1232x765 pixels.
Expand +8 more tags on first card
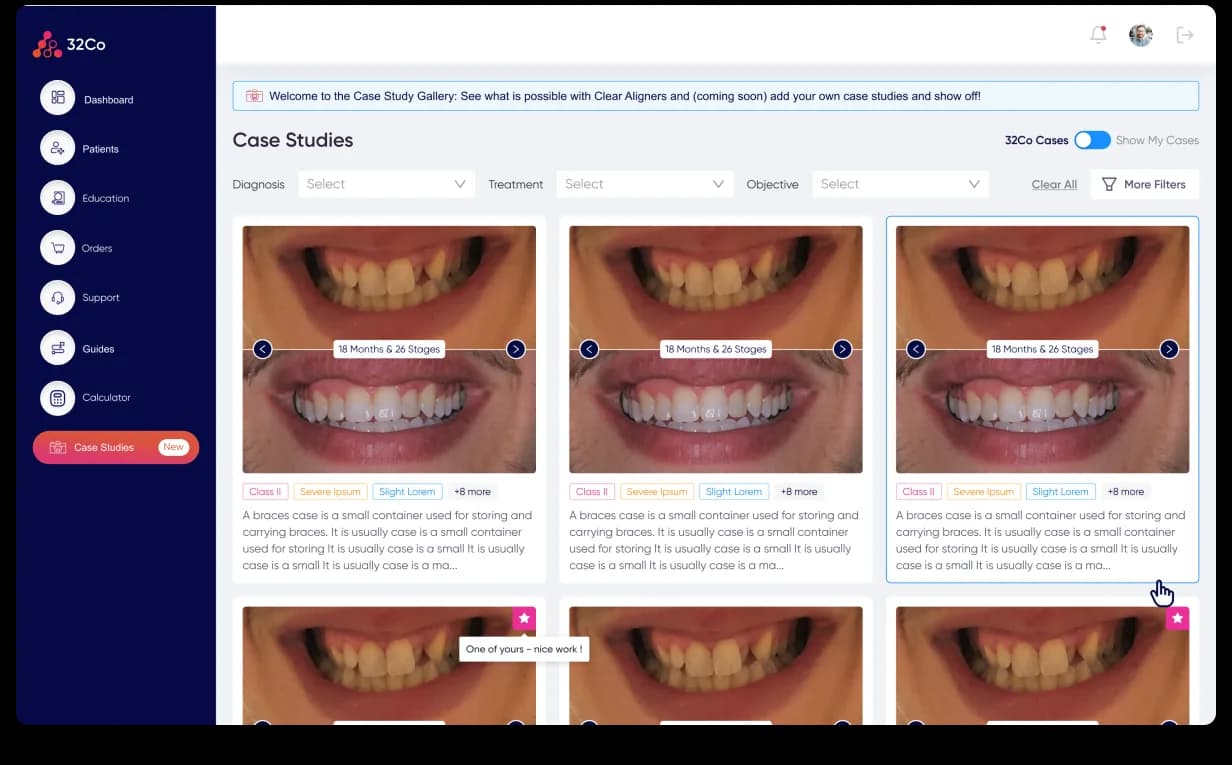click(x=472, y=492)
